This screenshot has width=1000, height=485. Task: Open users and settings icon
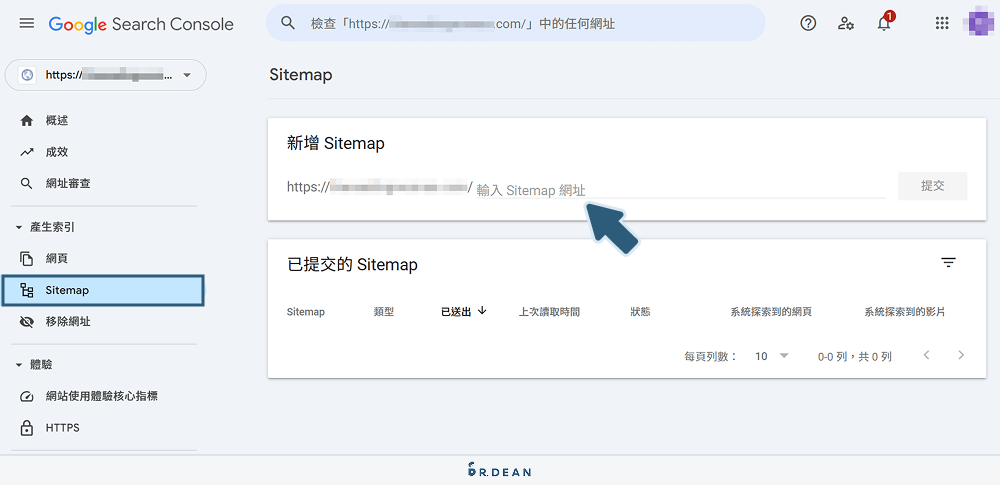click(846, 24)
